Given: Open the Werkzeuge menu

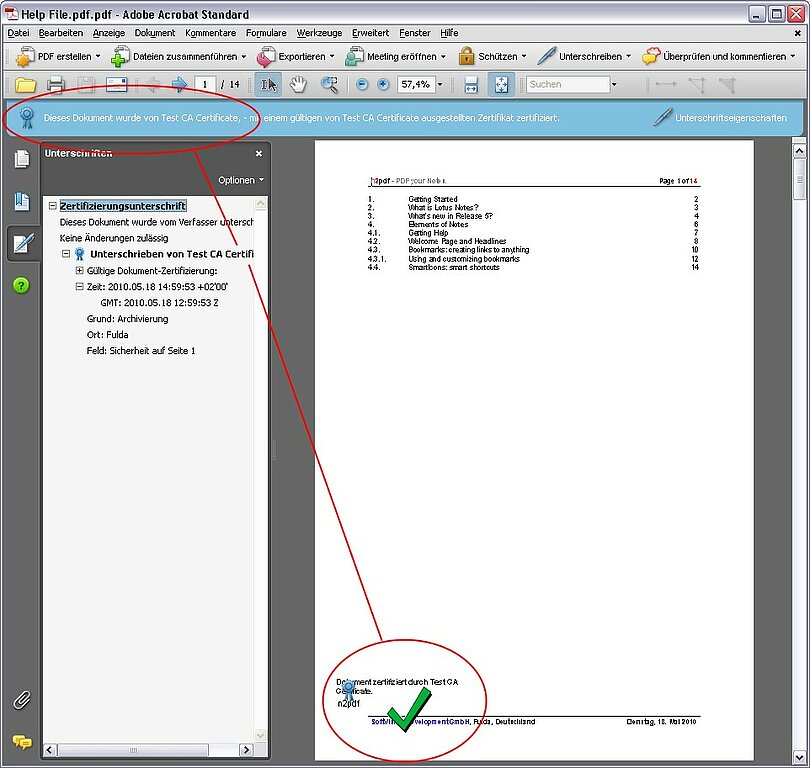Looking at the screenshot, I should coord(319,33).
